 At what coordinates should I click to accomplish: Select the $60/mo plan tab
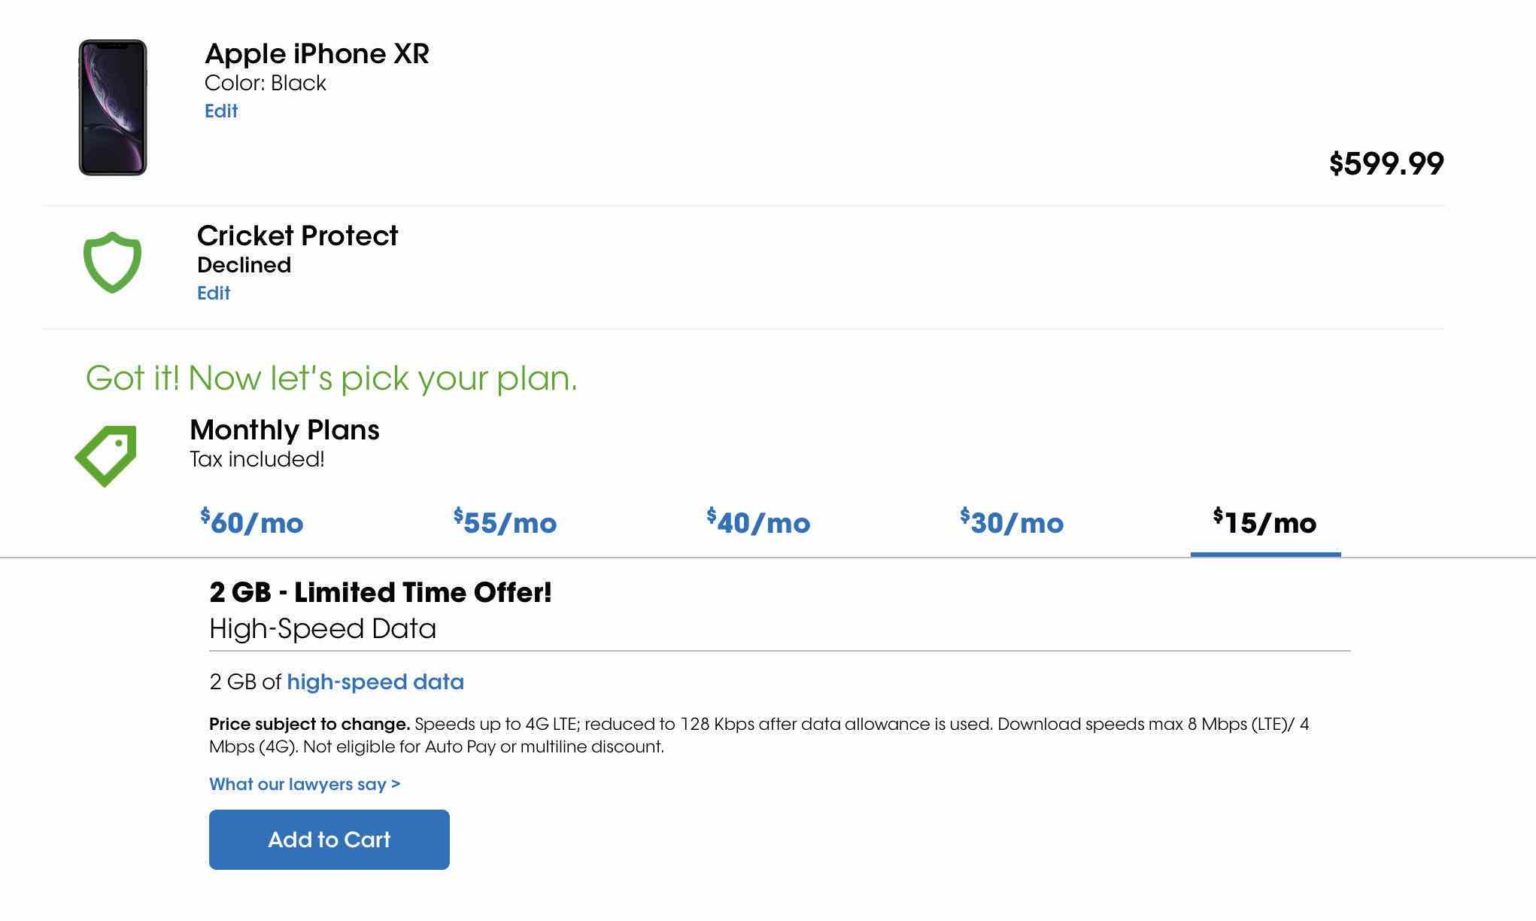(250, 522)
